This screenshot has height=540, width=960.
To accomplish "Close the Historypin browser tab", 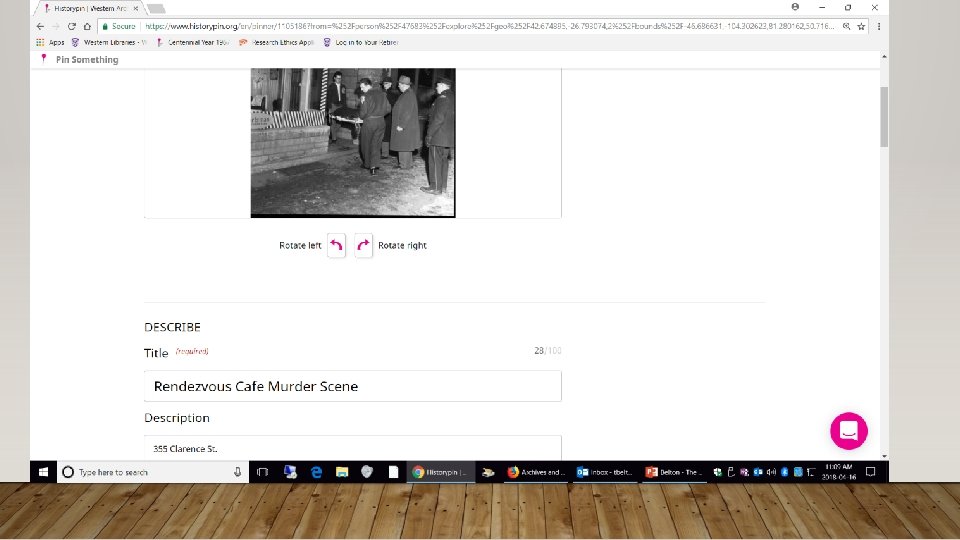I will [136, 9].
